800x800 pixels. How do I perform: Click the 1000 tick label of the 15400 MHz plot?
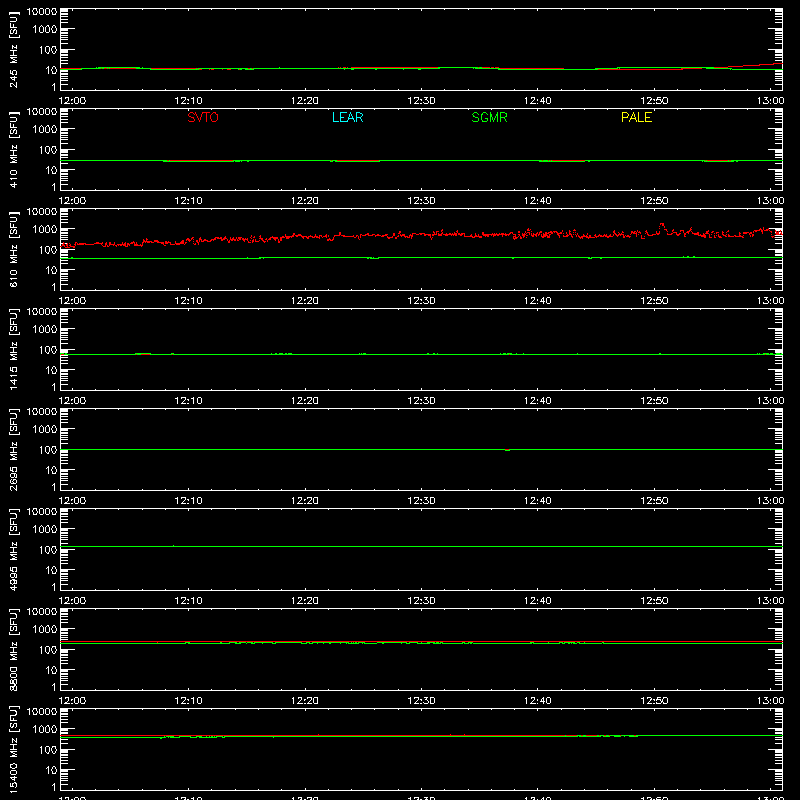[x=45, y=730]
